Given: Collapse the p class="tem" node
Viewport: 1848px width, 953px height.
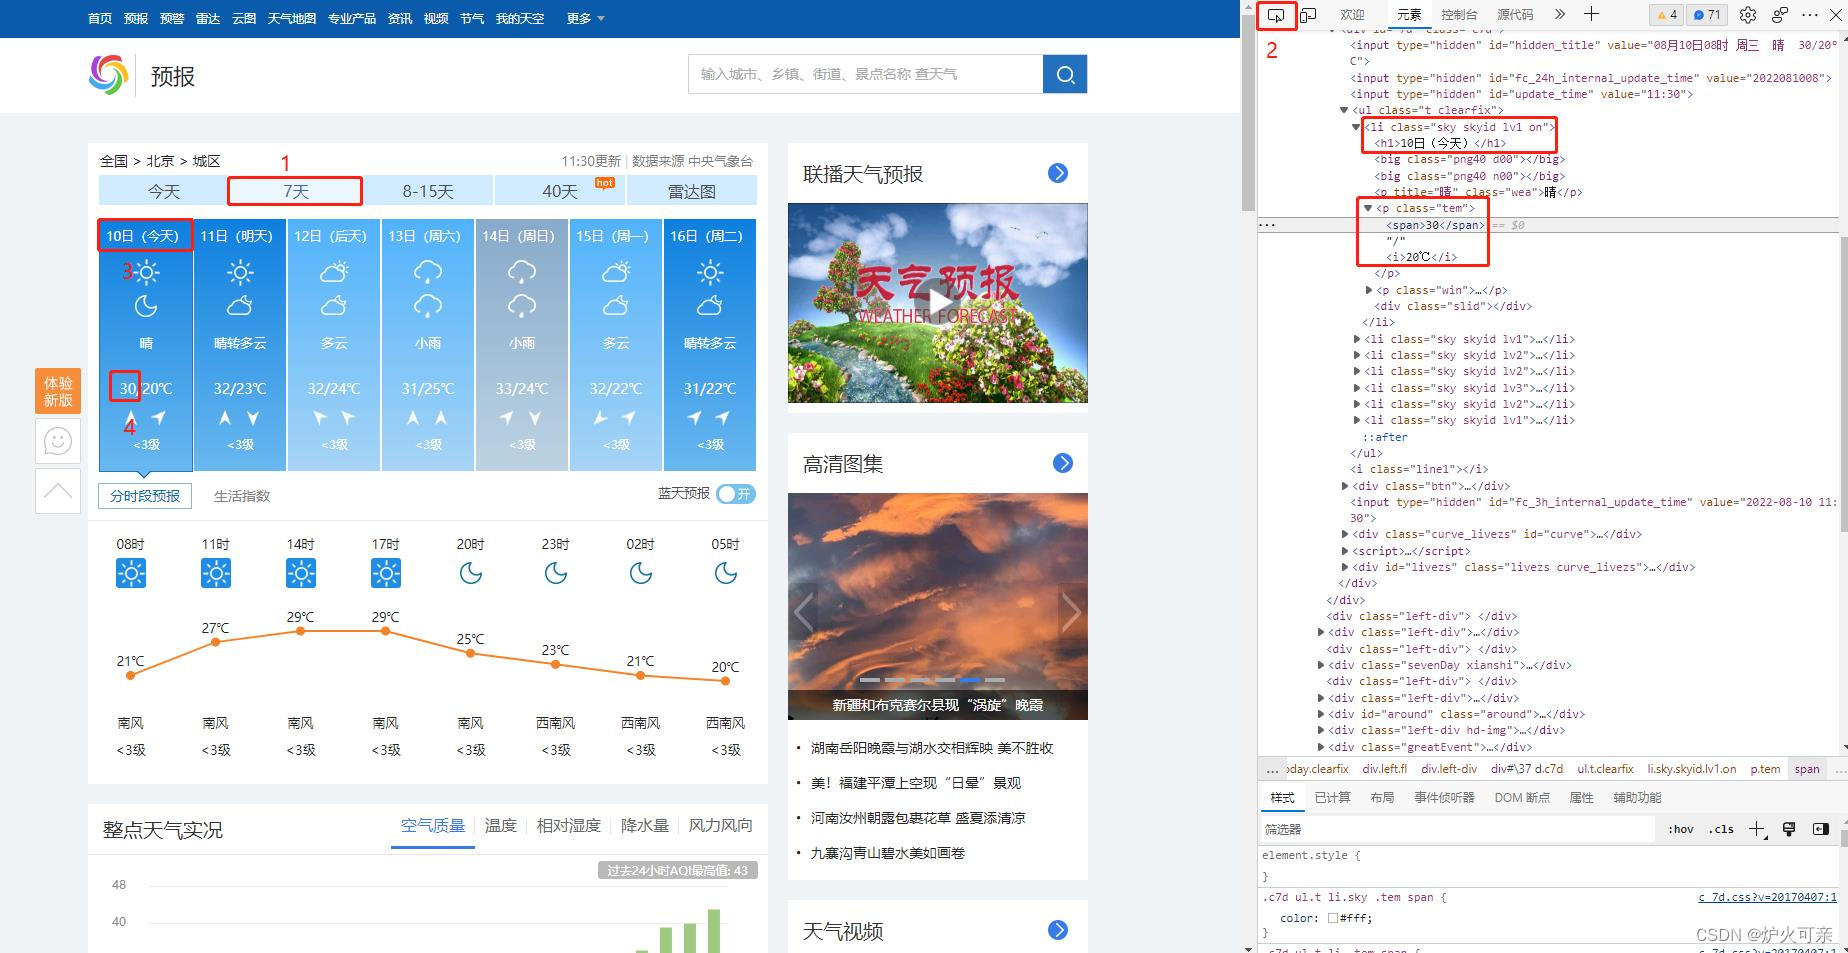Looking at the screenshot, I should tap(1368, 208).
